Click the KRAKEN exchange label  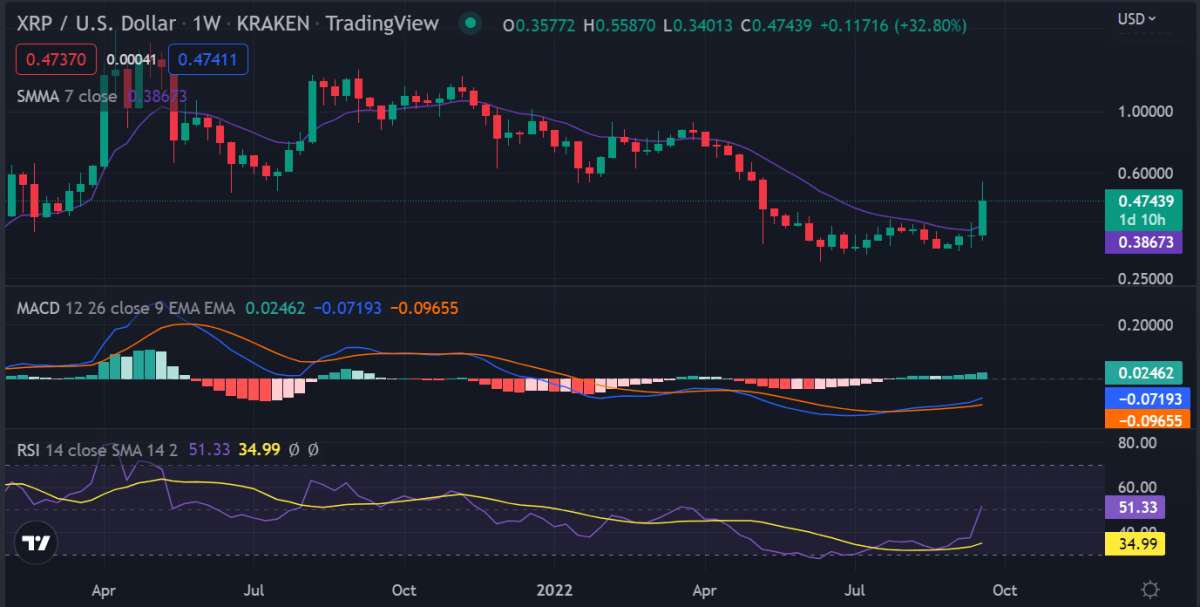click(x=273, y=24)
